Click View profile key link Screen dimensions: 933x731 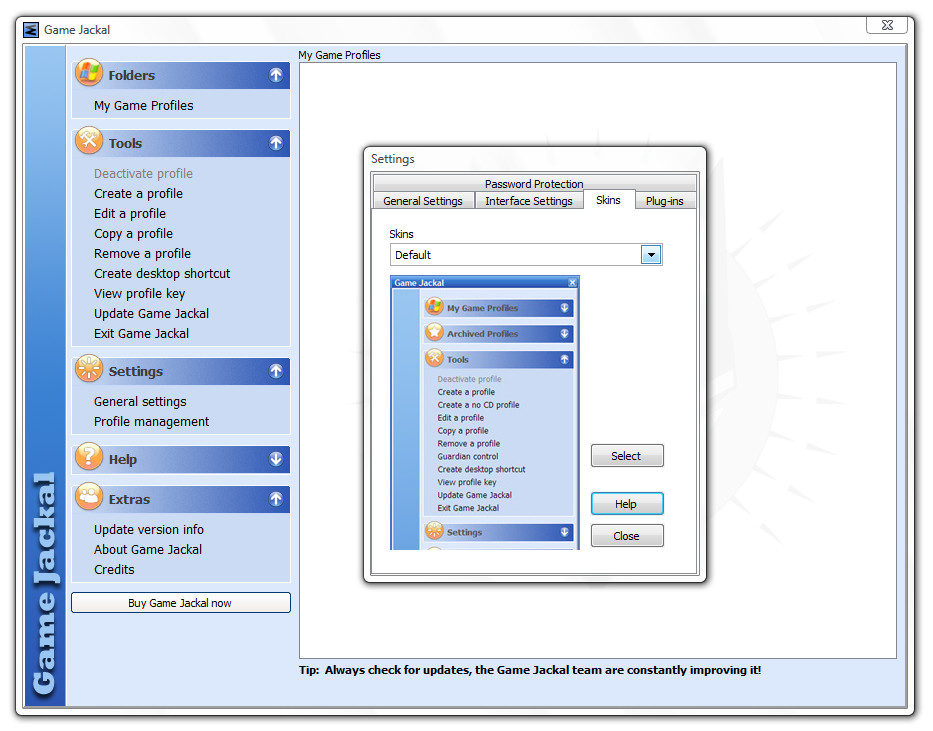pyautogui.click(x=139, y=293)
